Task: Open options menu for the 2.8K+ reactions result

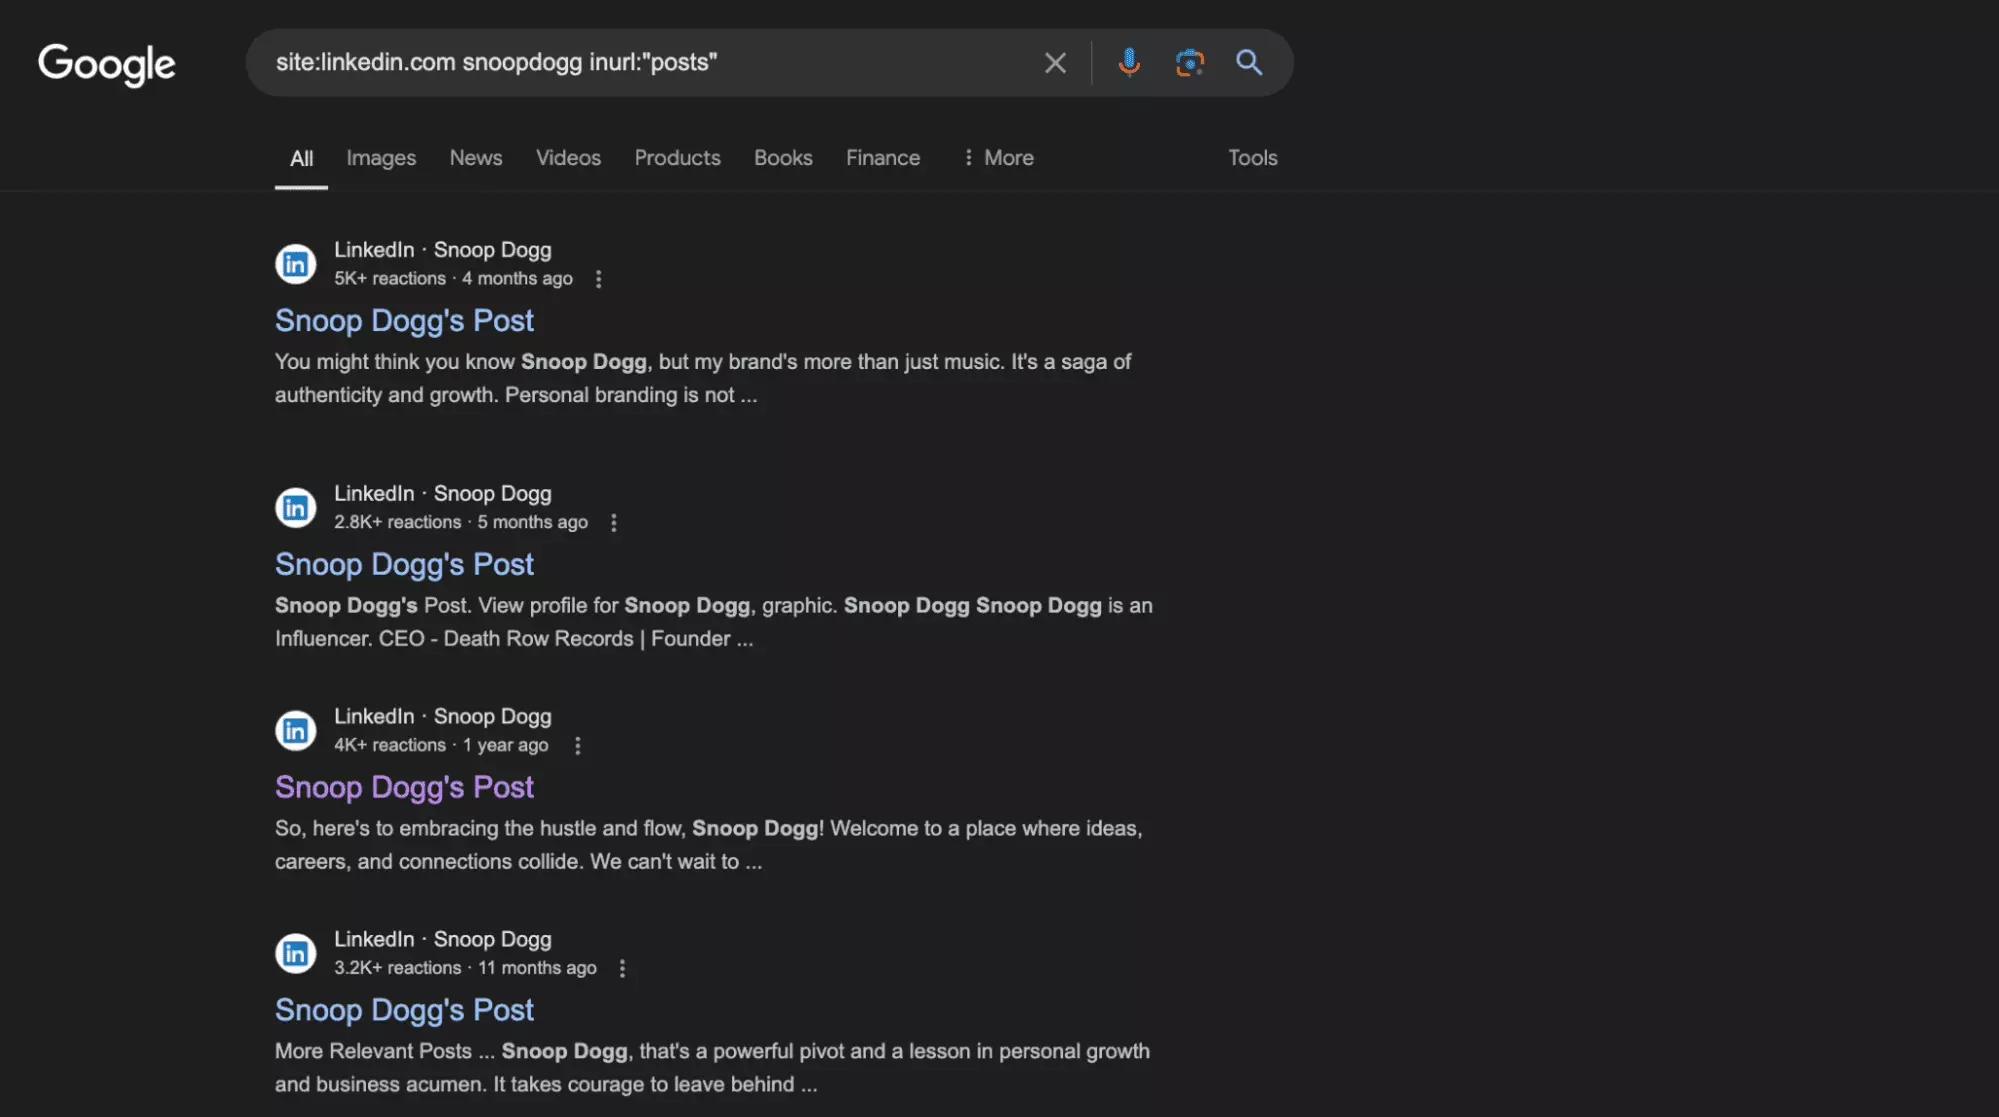Action: (x=613, y=523)
